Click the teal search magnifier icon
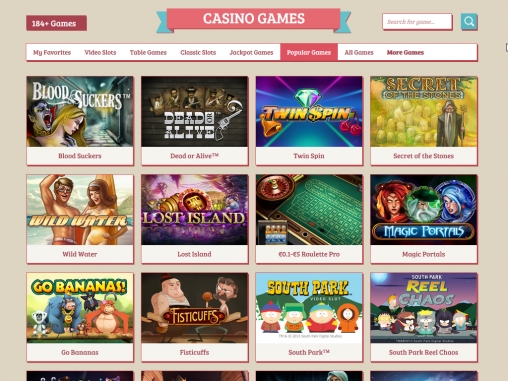This screenshot has width=508, height=381. 469,22
